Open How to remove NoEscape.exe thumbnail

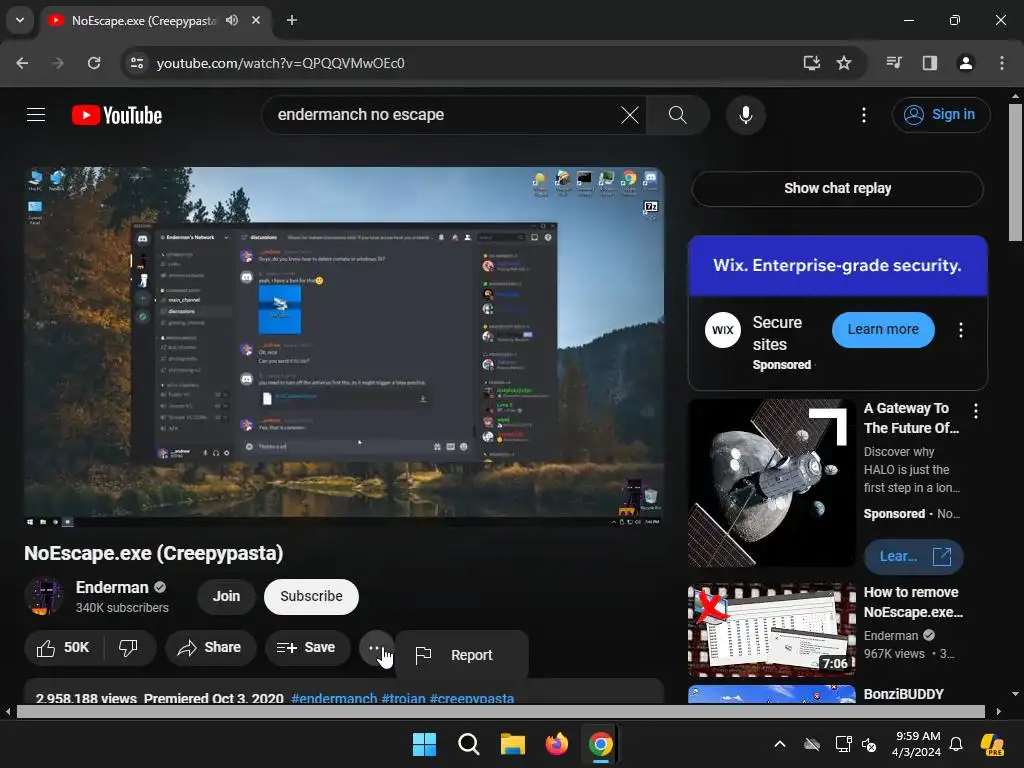click(x=771, y=630)
